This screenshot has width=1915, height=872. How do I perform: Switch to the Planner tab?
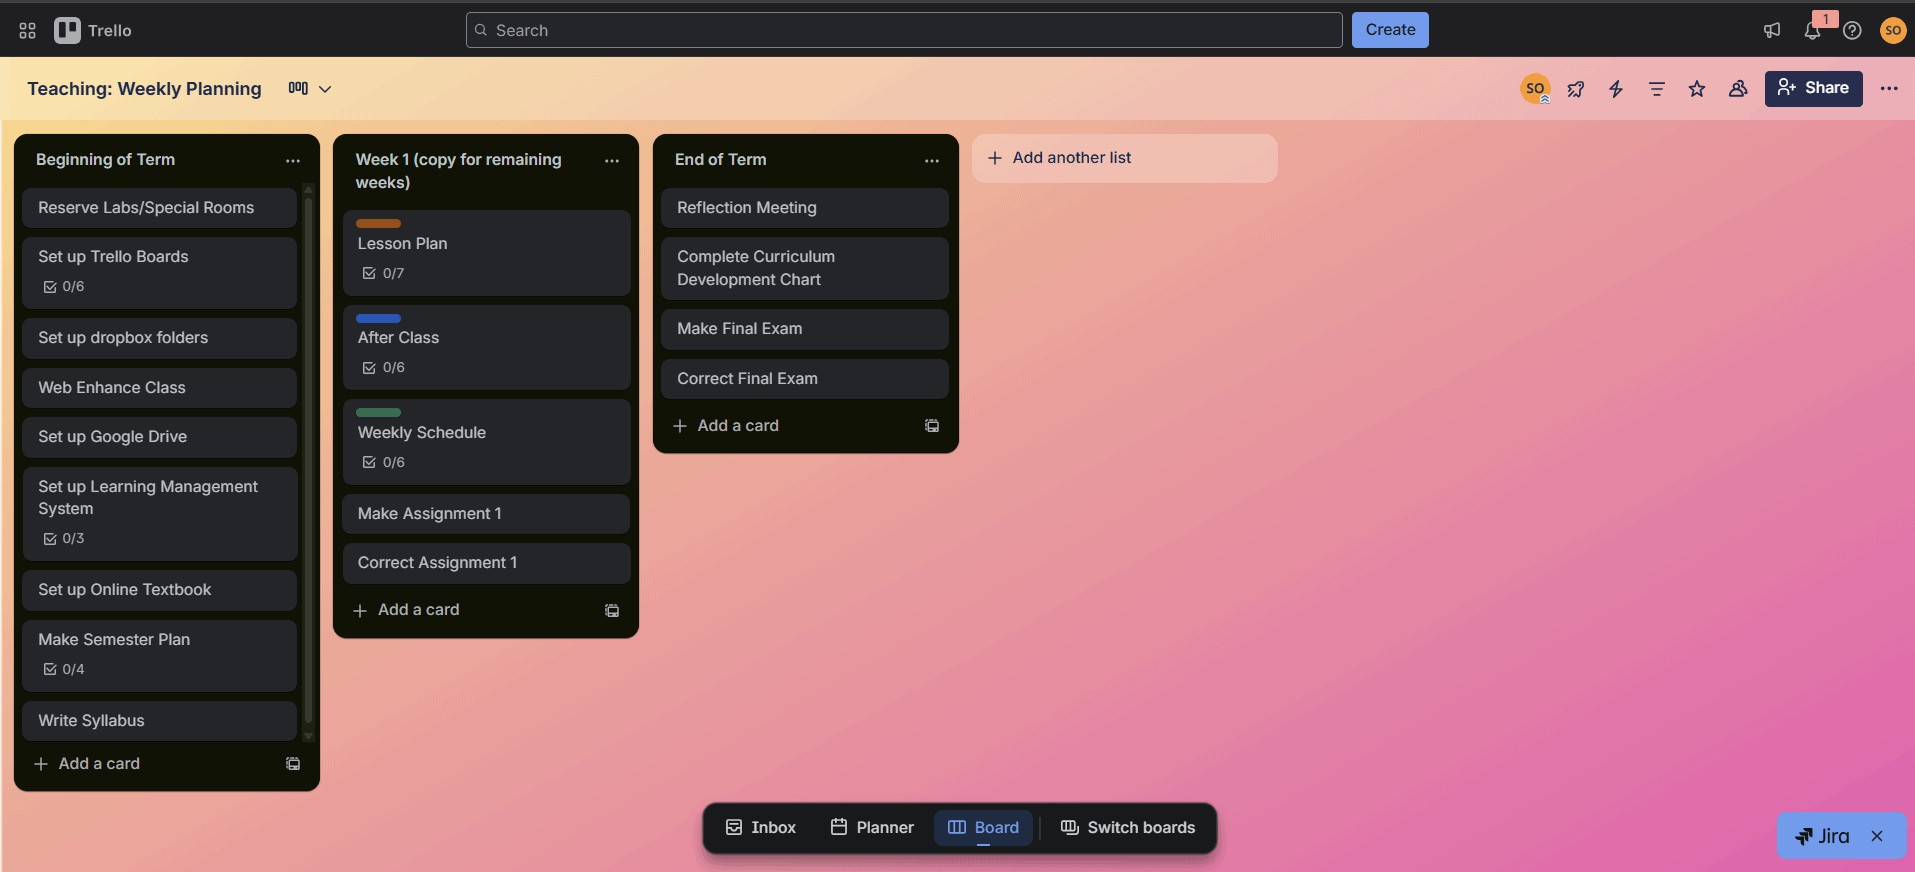coord(872,828)
